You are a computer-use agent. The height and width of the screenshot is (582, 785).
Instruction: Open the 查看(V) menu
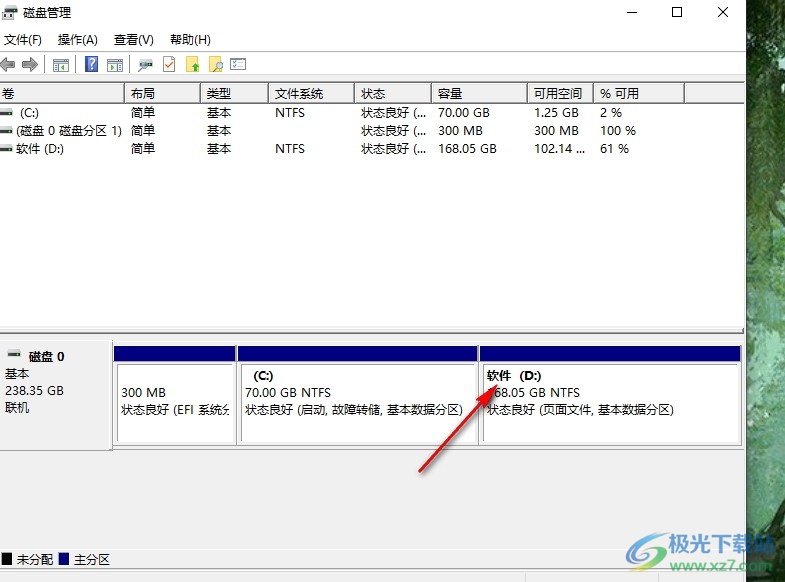(134, 40)
